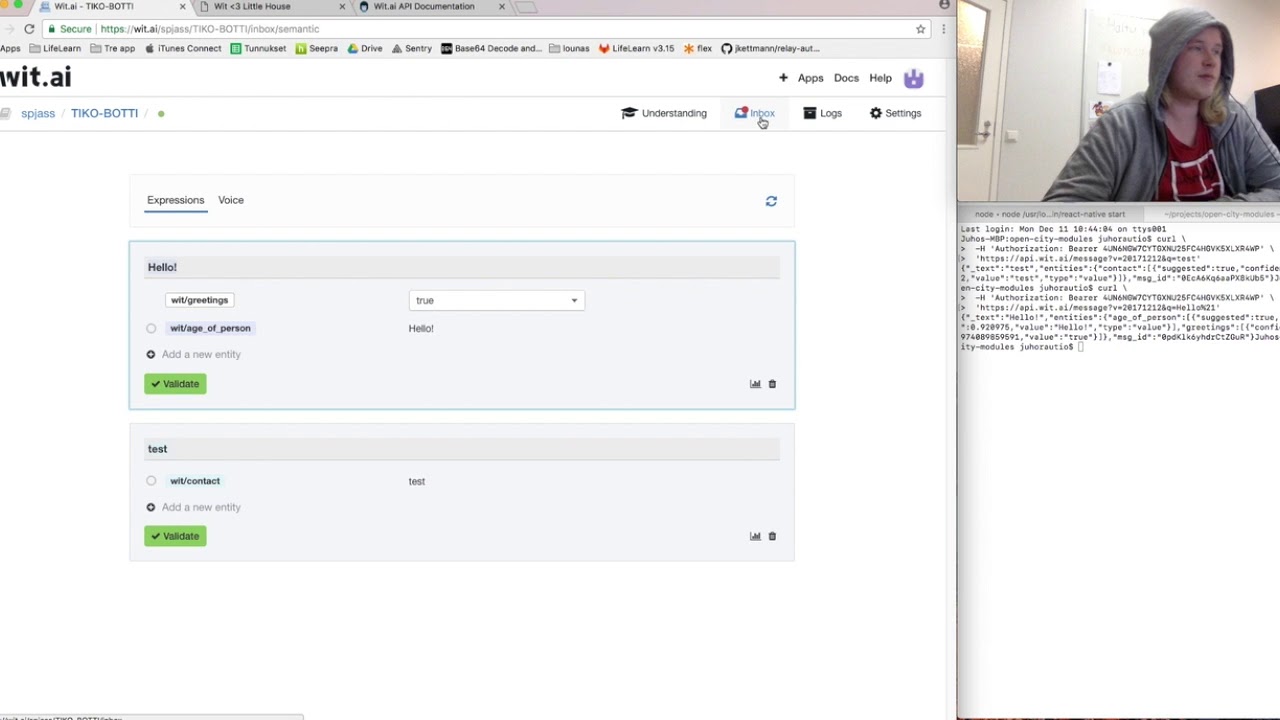Open lounas bookmark folder
The height and width of the screenshot is (720, 1280).
point(569,48)
